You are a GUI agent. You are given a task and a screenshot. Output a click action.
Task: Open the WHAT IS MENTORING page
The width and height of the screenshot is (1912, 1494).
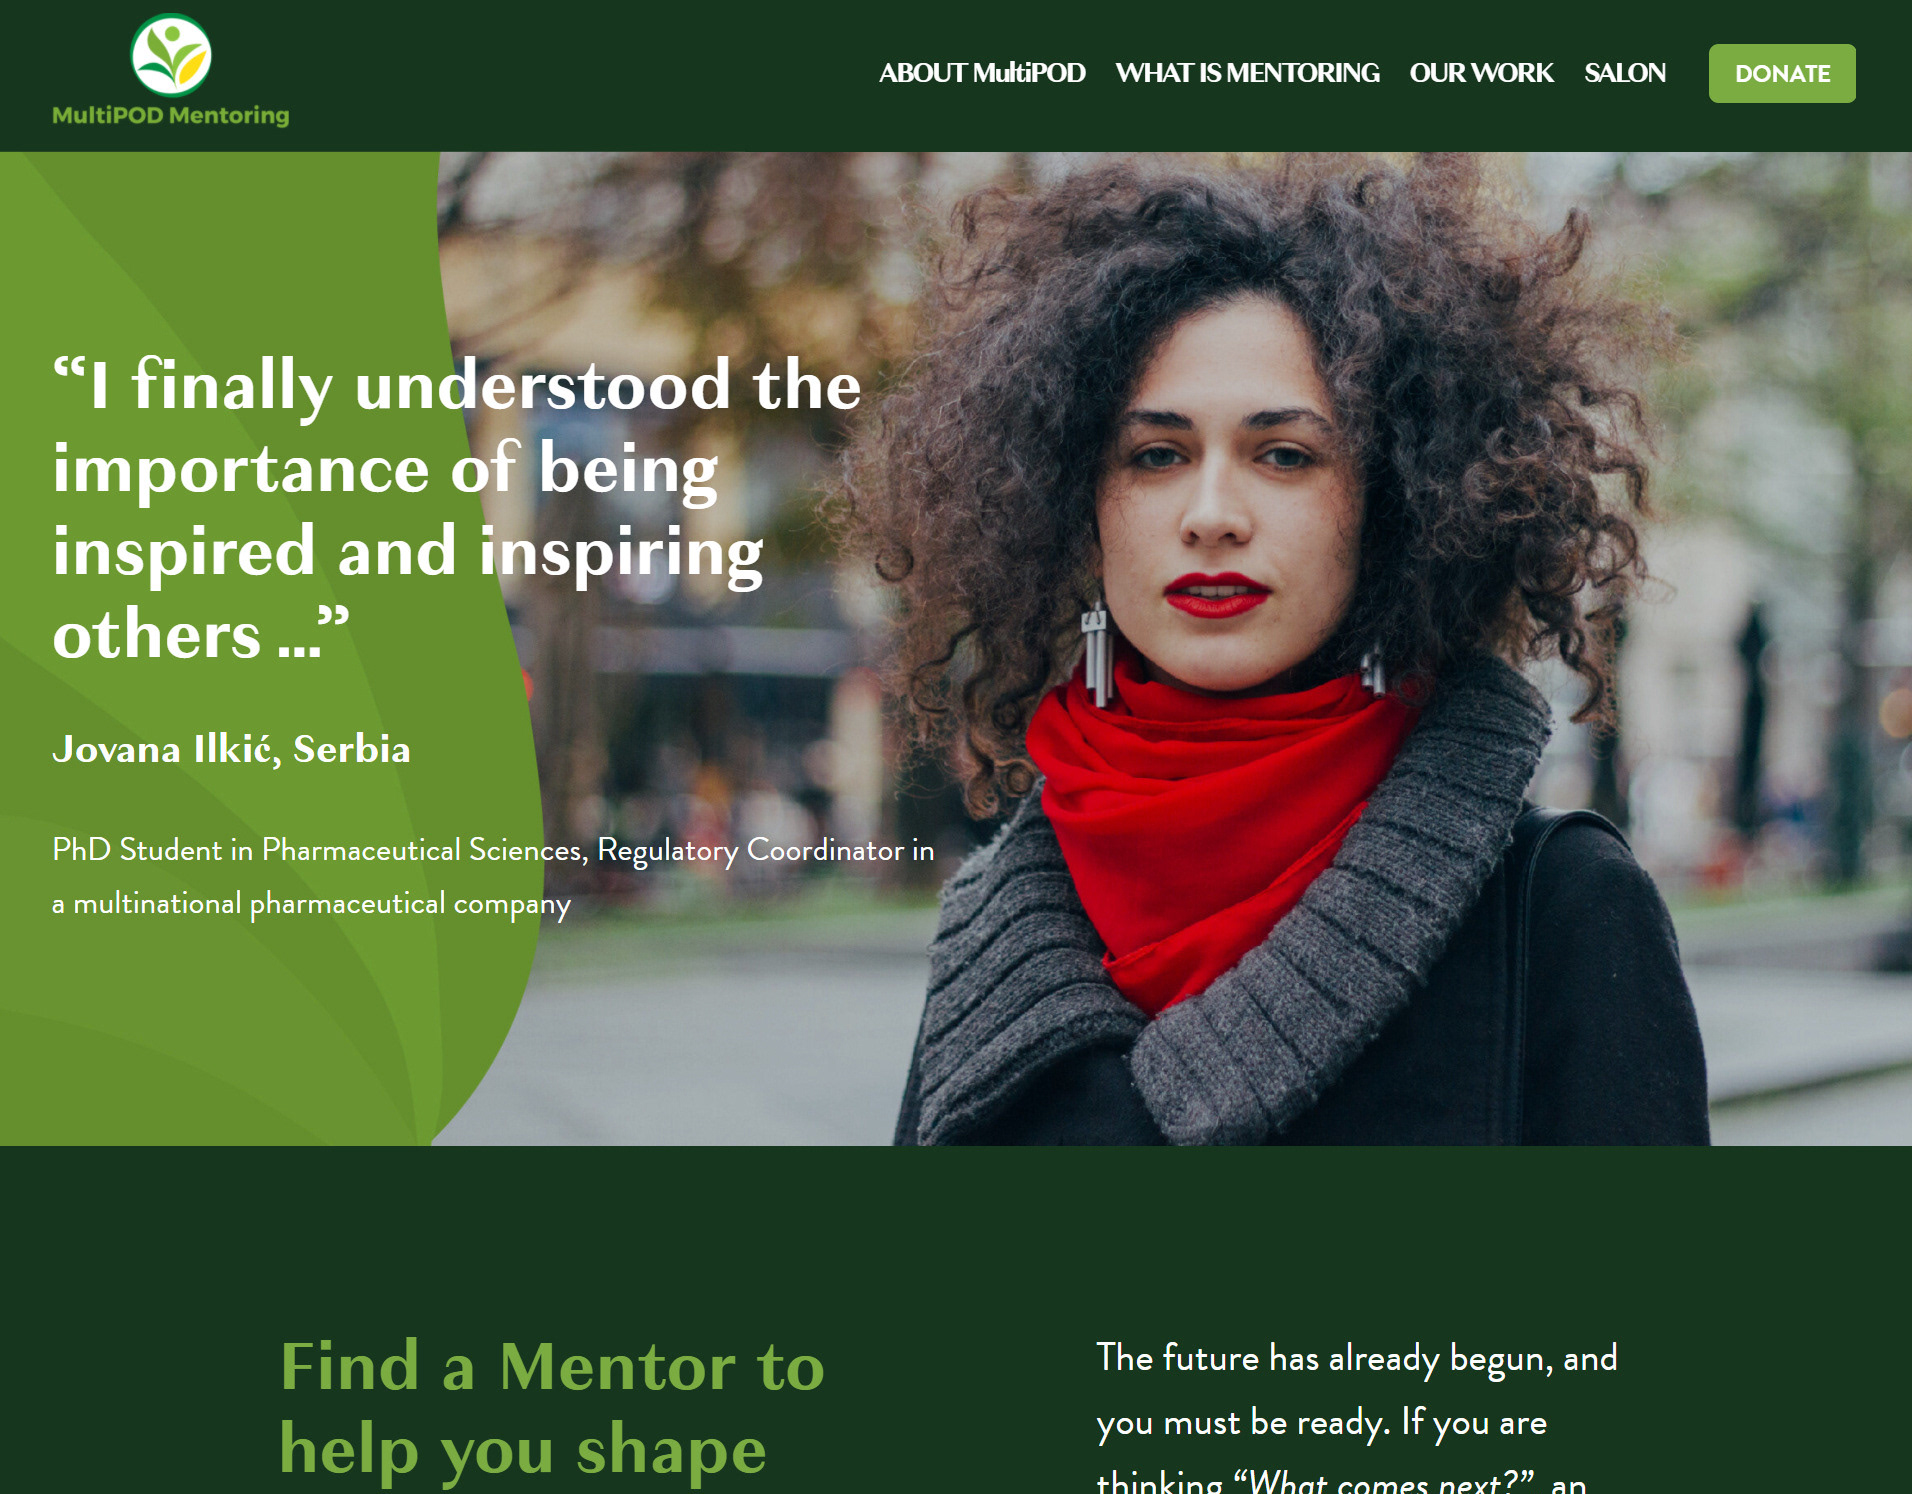[x=1247, y=73]
